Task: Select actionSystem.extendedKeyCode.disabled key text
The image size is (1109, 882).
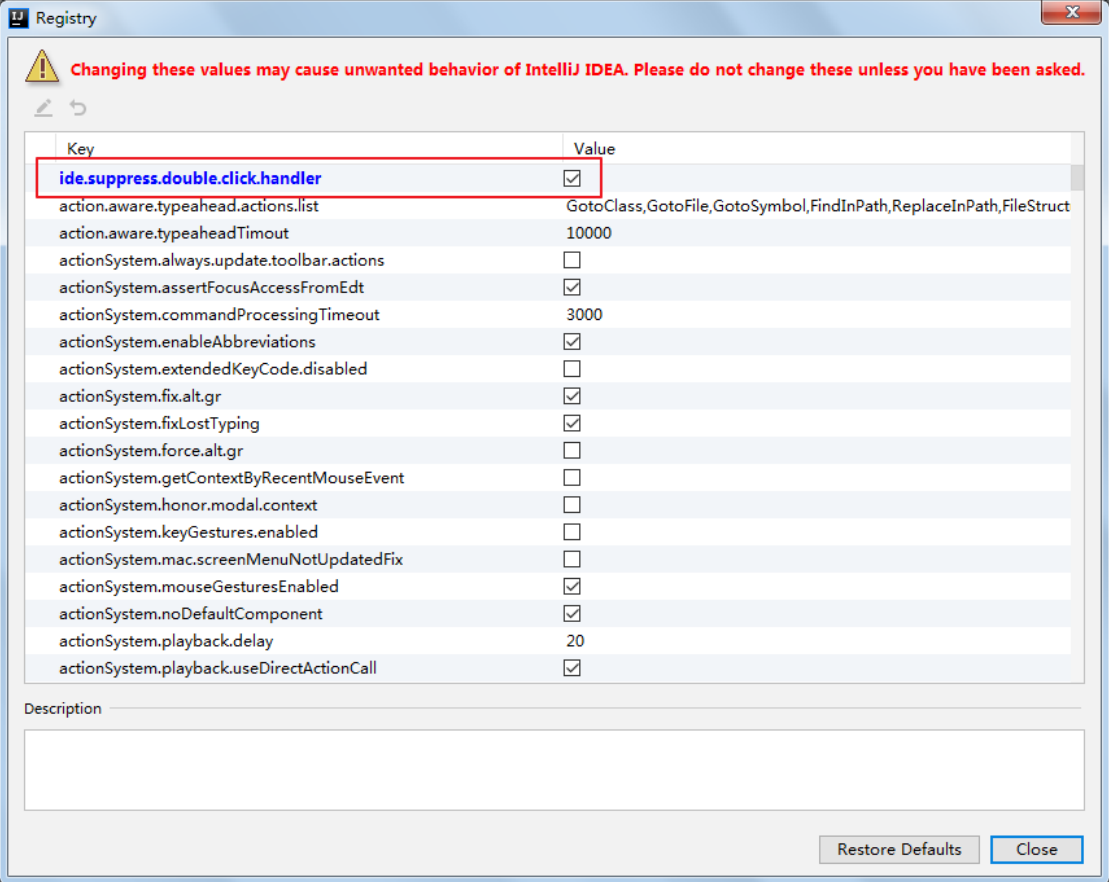Action: pyautogui.click(x=213, y=369)
